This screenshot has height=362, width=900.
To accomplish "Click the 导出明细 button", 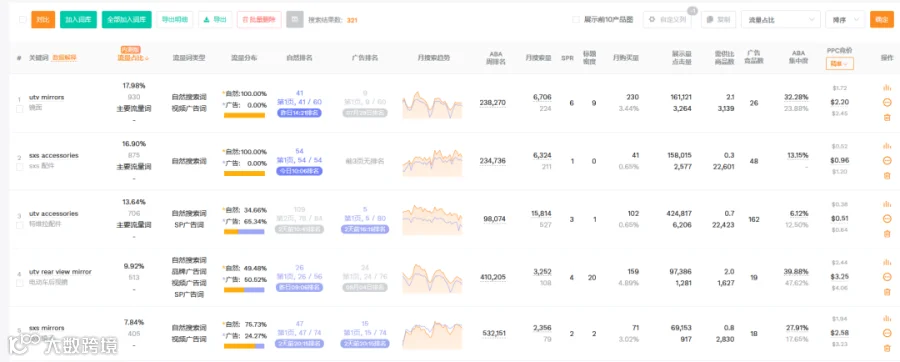I will [x=175, y=20].
